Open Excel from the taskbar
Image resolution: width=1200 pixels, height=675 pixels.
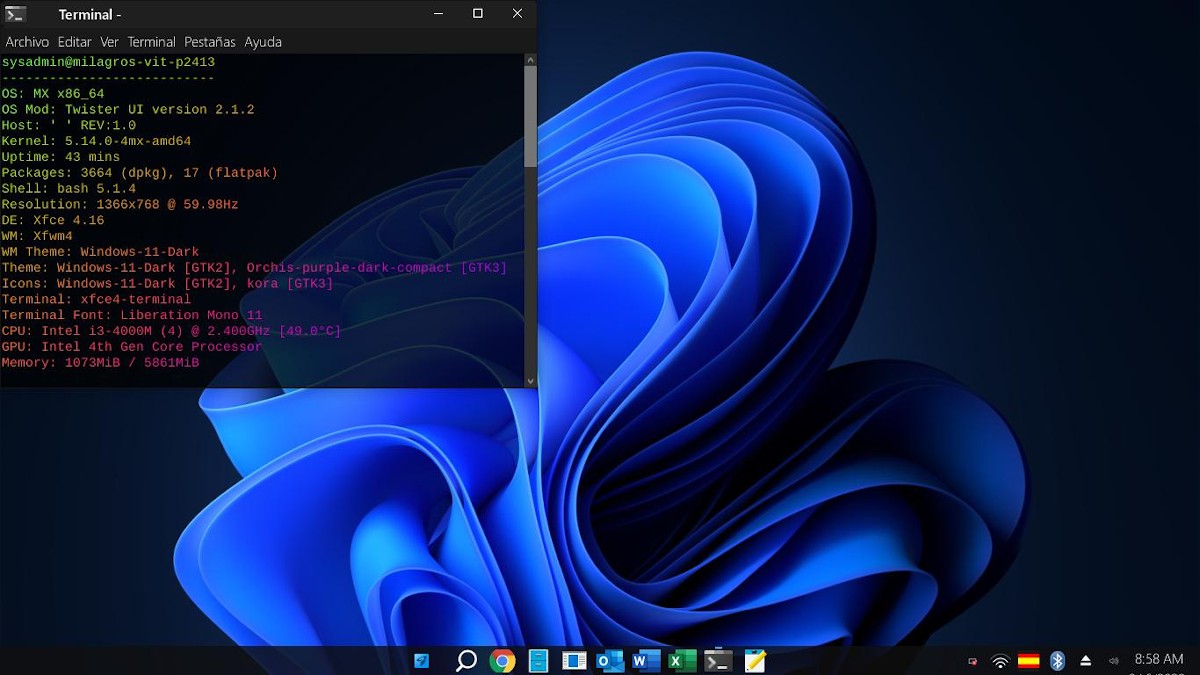pos(682,660)
